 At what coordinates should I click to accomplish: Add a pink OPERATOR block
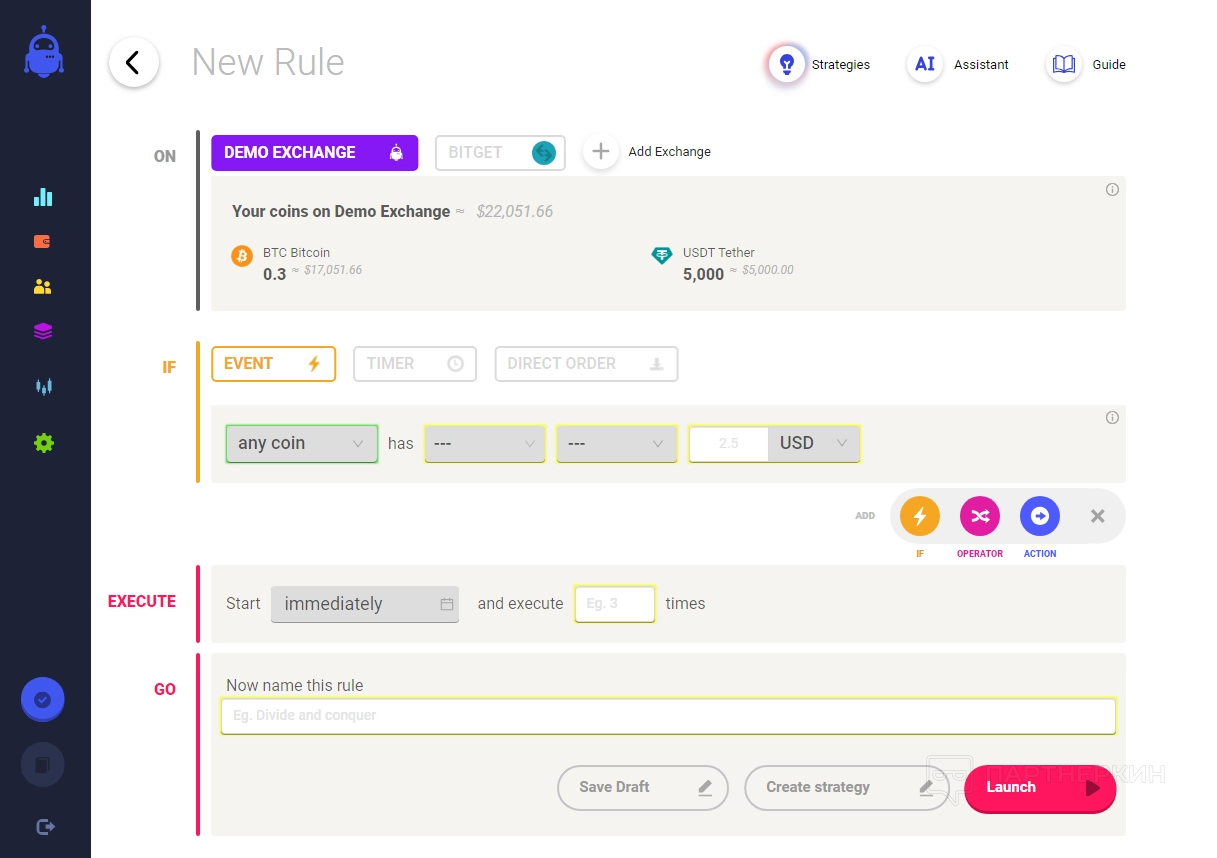point(979,516)
